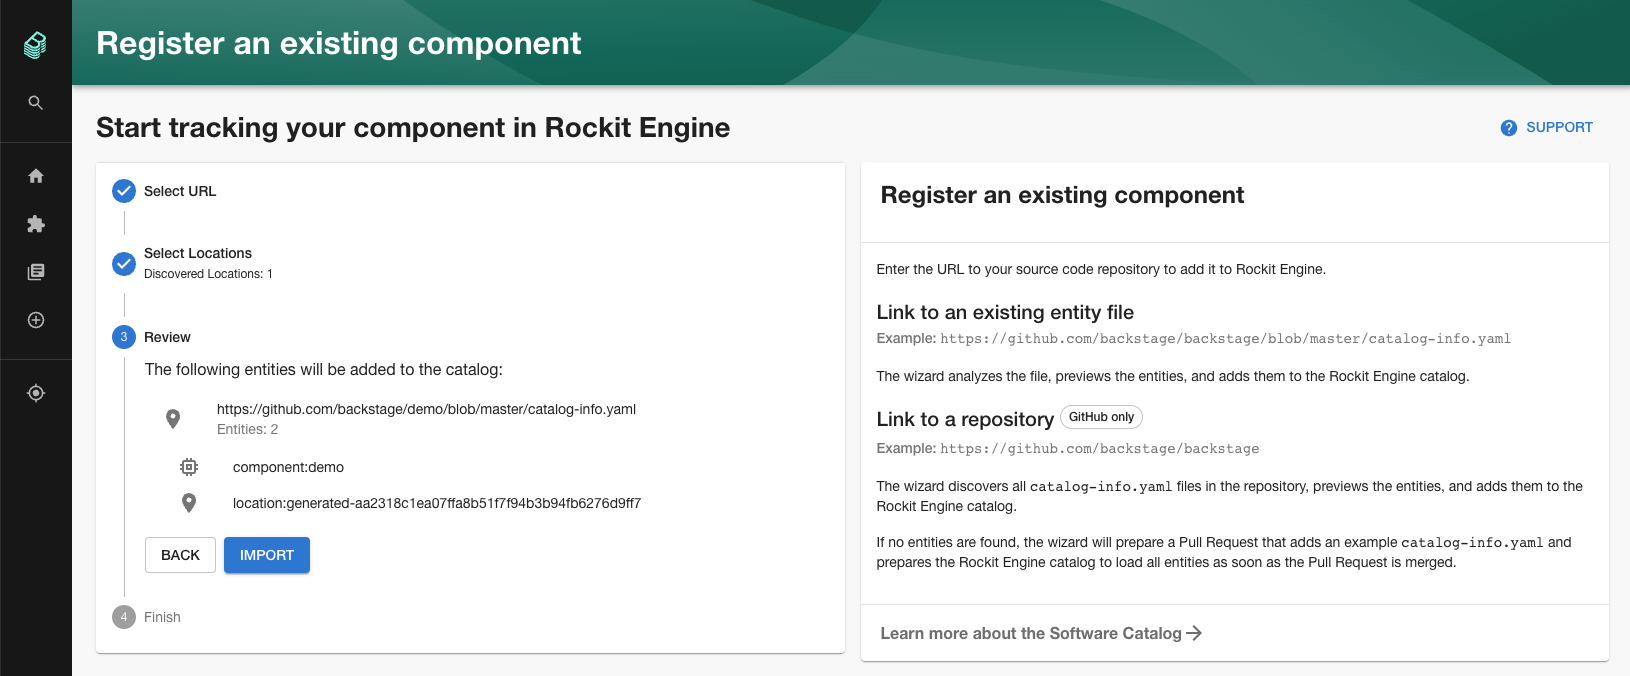Screen dimensions: 1630x676
Task: Click the Select Locations completed step checkmark
Action: coord(124,264)
